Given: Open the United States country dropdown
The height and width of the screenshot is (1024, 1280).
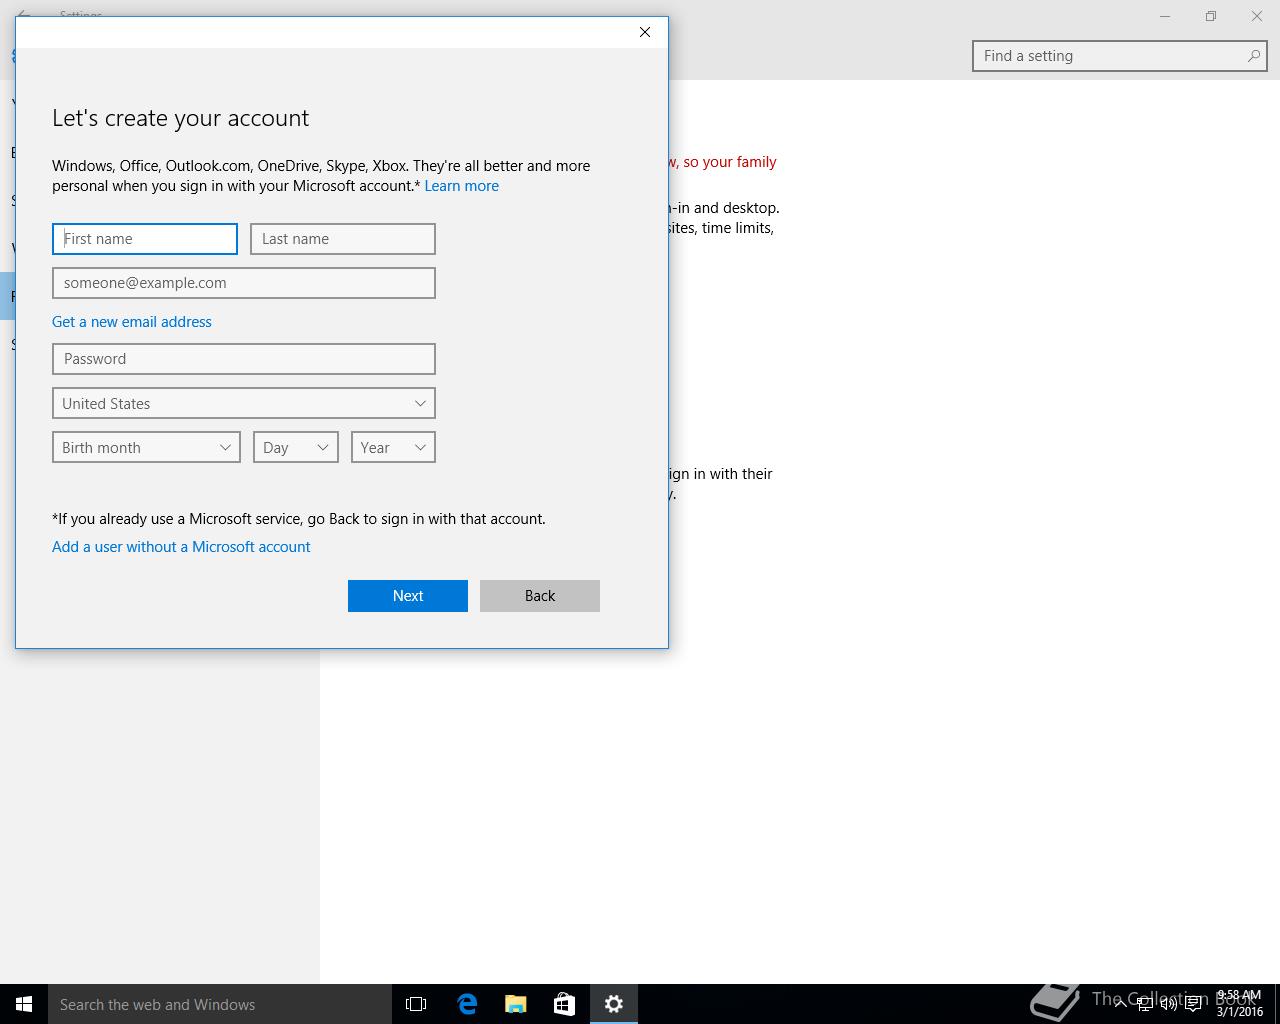Looking at the screenshot, I should [x=244, y=403].
